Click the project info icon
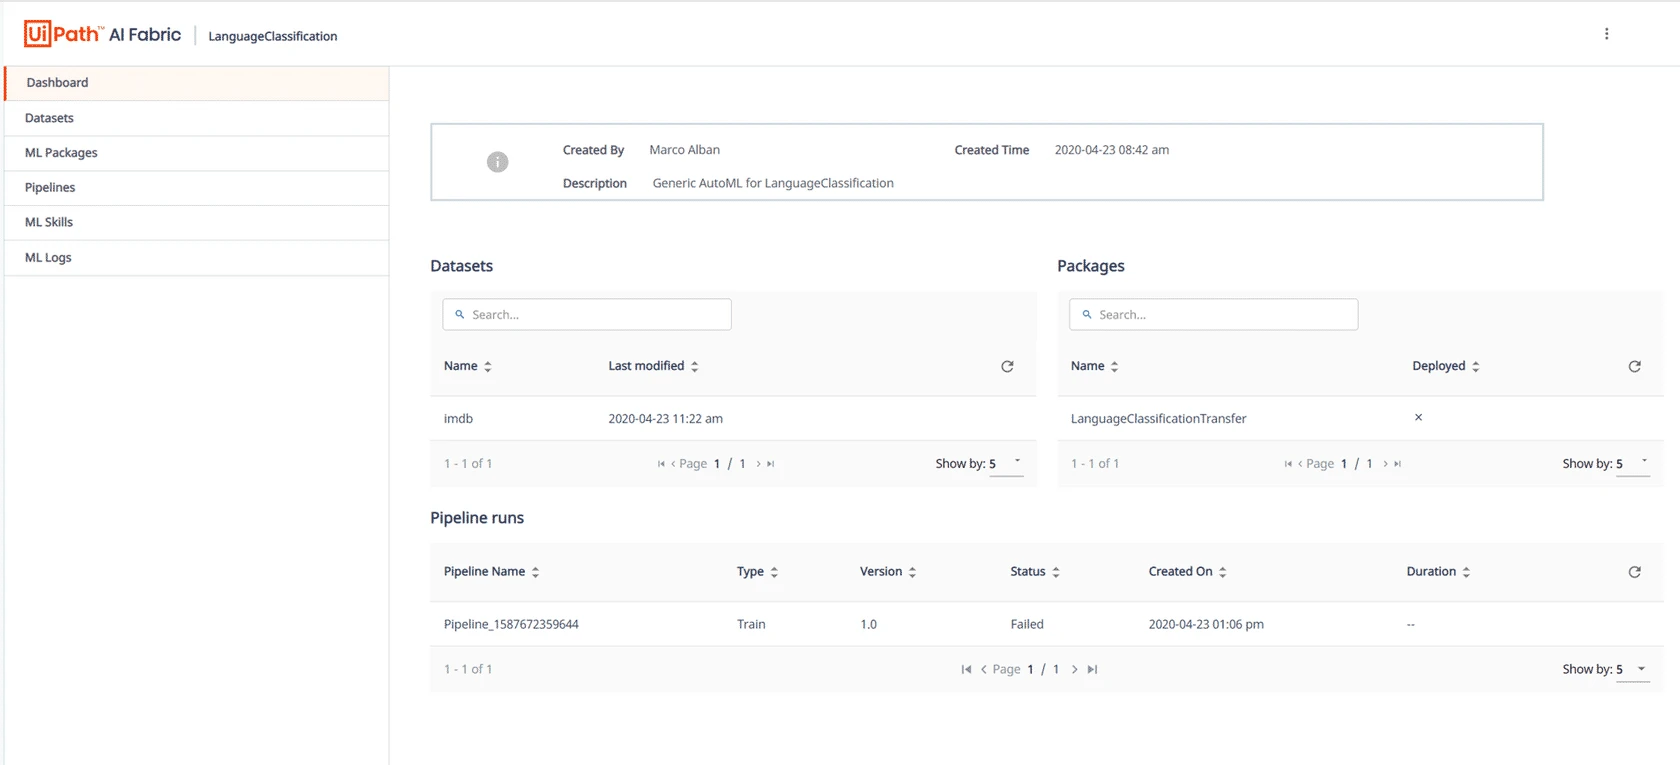Image resolution: width=1680 pixels, height=765 pixels. (x=497, y=162)
